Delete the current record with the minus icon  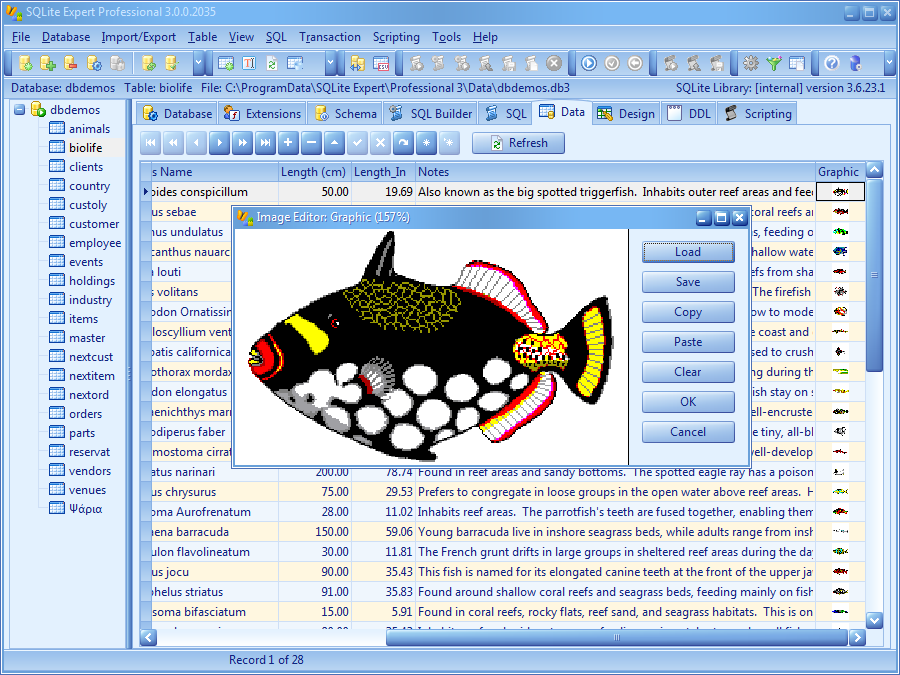coord(309,143)
